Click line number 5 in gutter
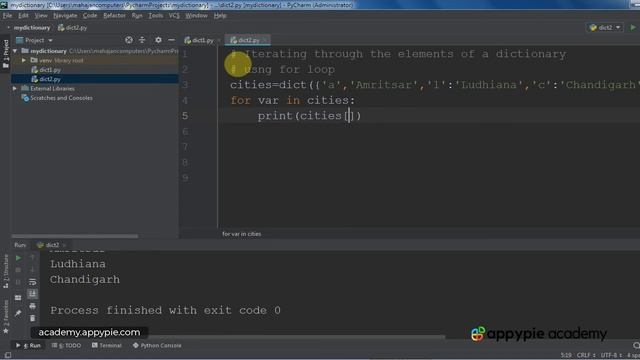The image size is (640, 360). coord(185,116)
